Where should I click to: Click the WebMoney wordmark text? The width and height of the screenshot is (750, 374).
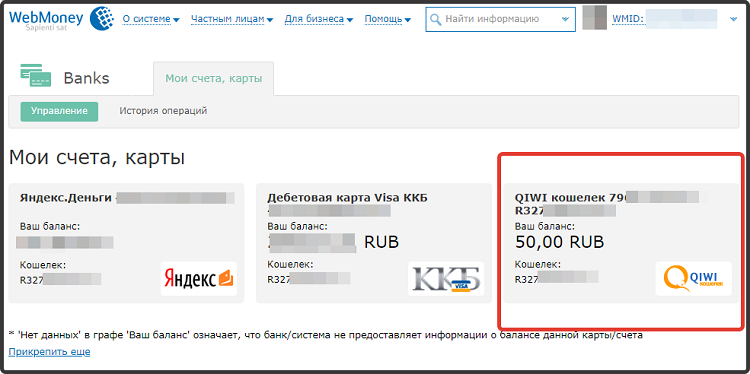[46, 18]
